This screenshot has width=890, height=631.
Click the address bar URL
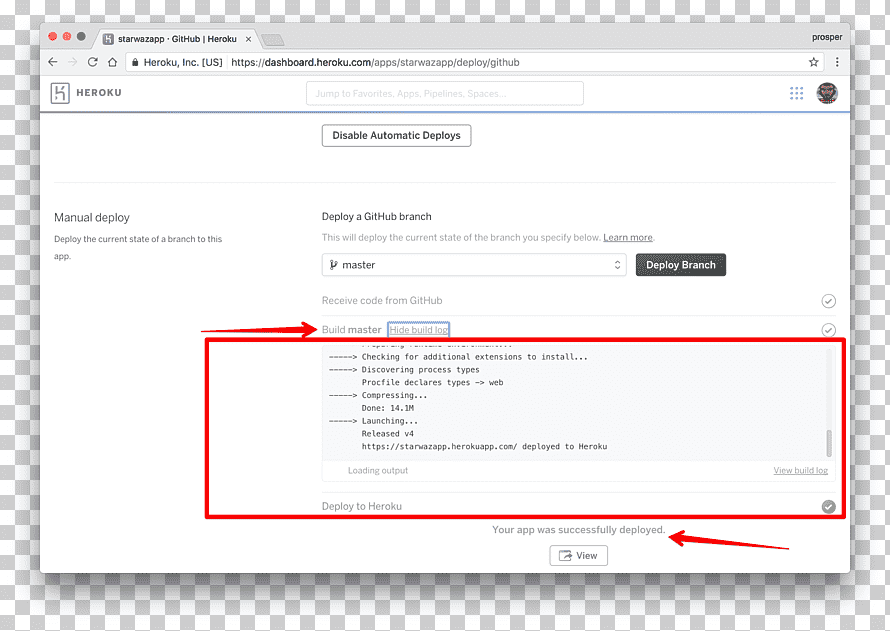pyautogui.click(x=375, y=62)
